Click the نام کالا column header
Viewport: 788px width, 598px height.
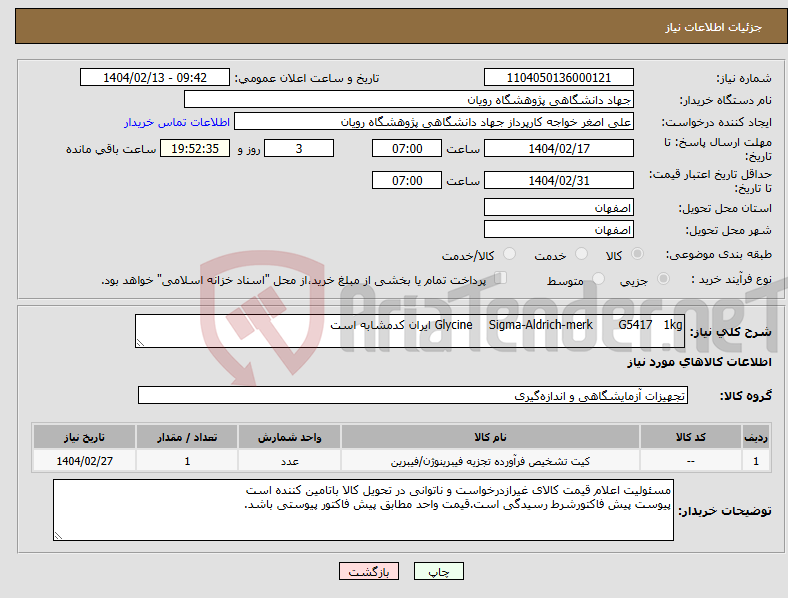click(490, 437)
